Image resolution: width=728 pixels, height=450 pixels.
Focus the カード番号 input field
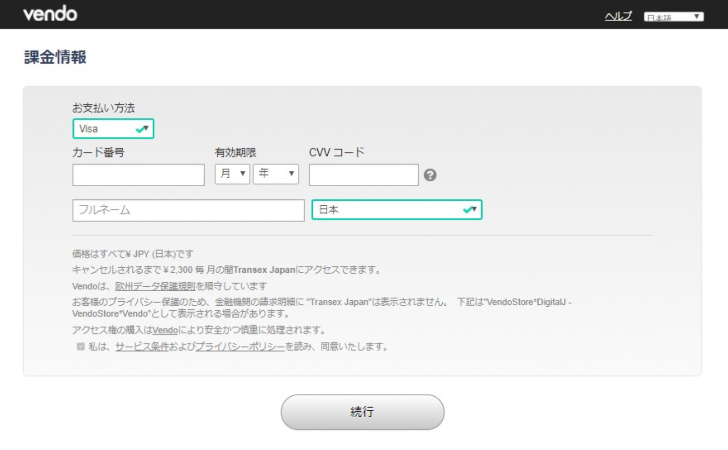pos(138,175)
